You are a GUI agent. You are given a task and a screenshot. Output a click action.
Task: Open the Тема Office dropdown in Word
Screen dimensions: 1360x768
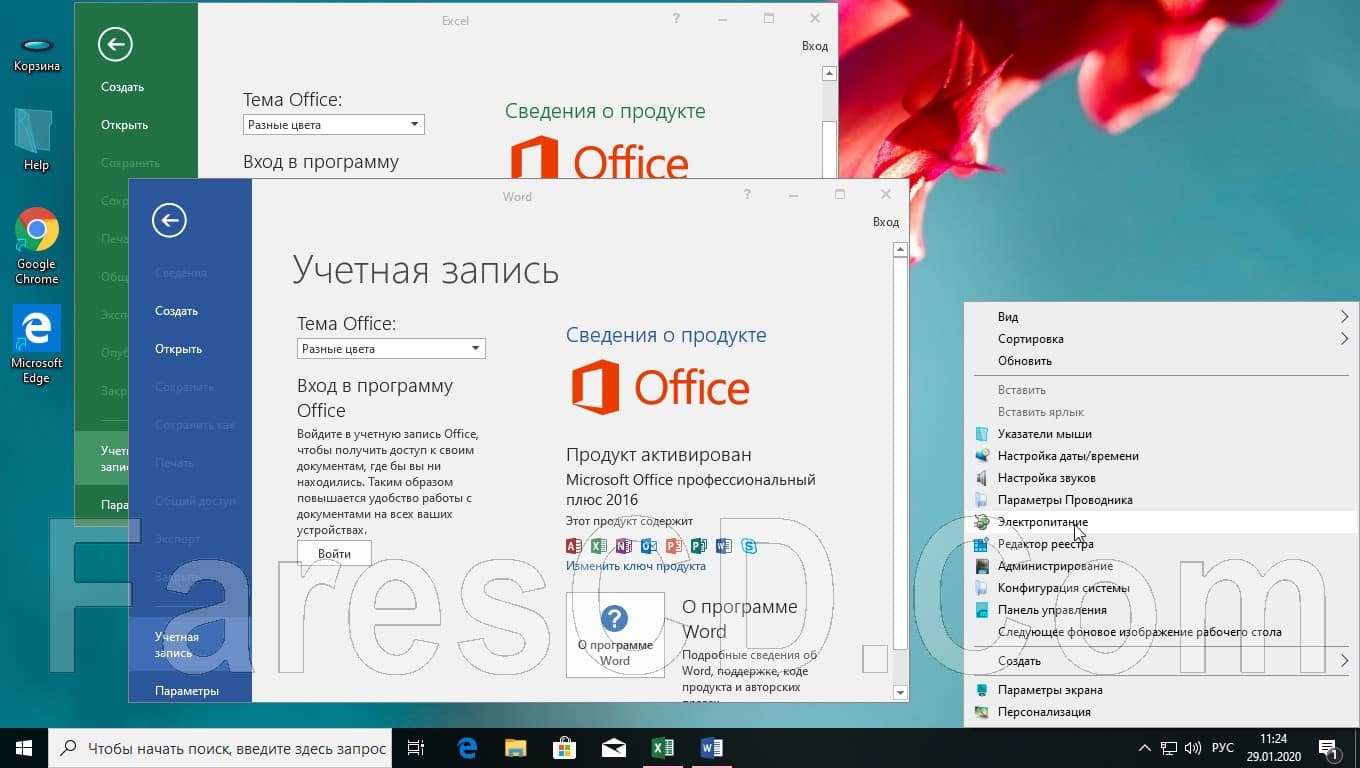(391, 349)
